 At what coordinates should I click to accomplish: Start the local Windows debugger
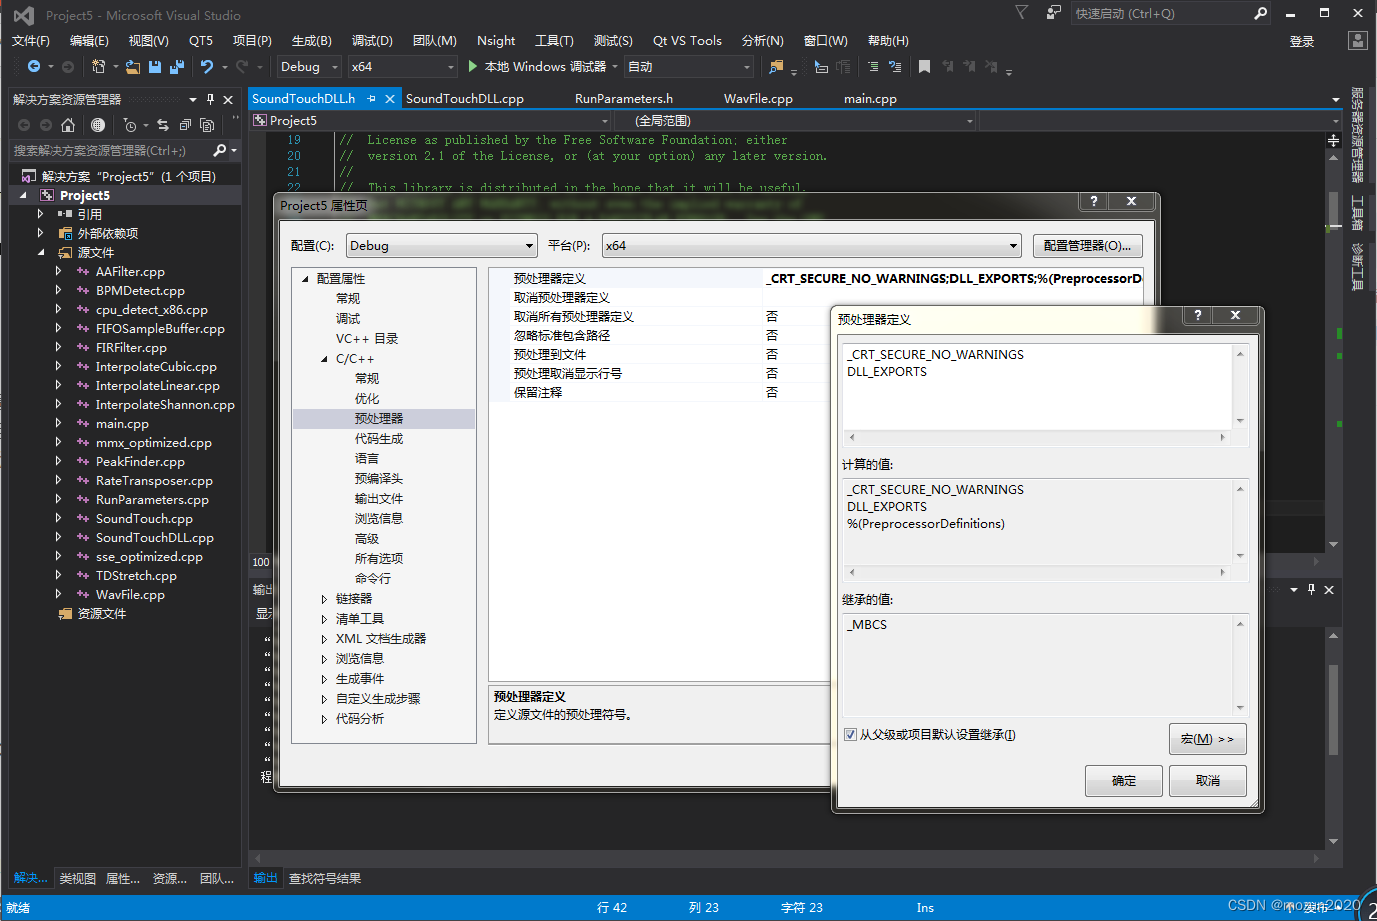coord(537,67)
